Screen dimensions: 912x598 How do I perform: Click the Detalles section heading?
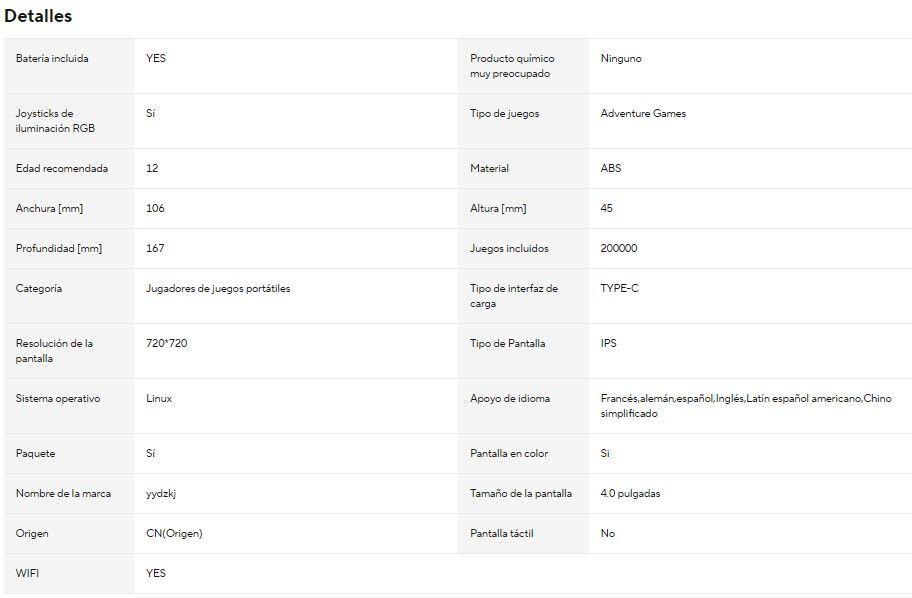[x=38, y=16]
